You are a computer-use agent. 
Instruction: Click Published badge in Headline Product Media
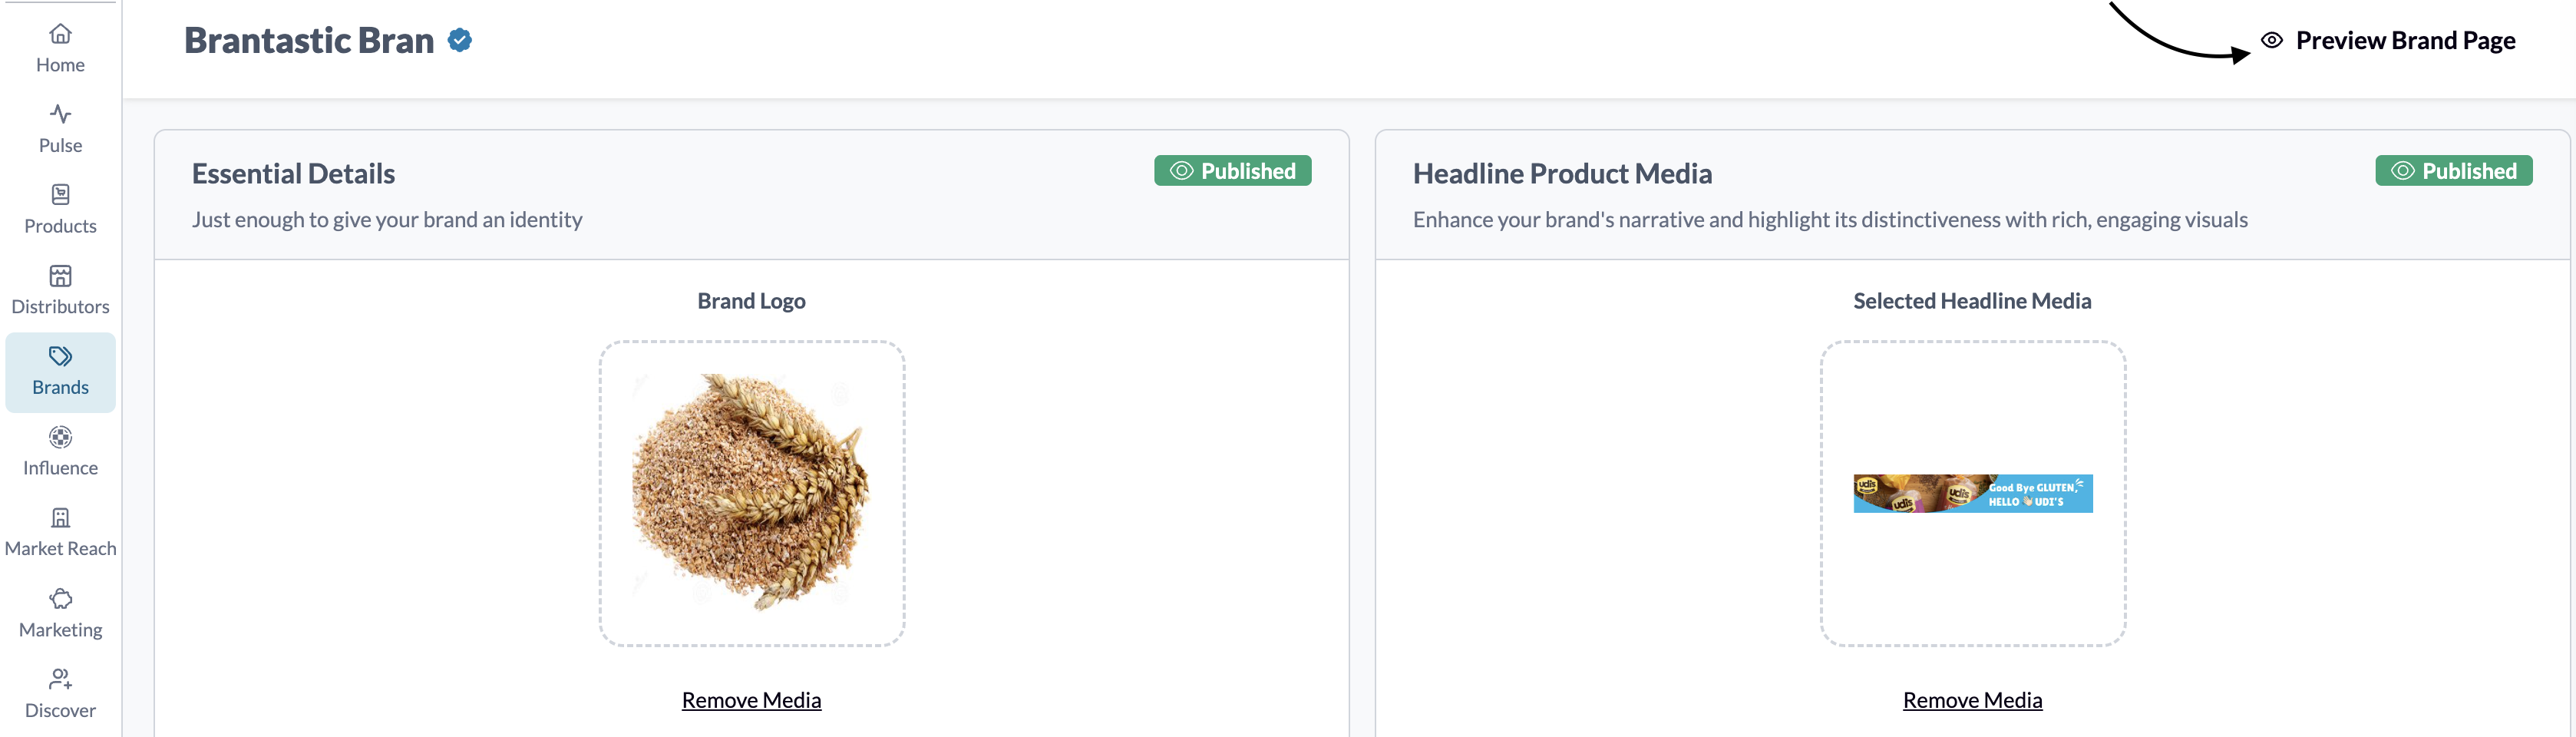coord(2454,171)
